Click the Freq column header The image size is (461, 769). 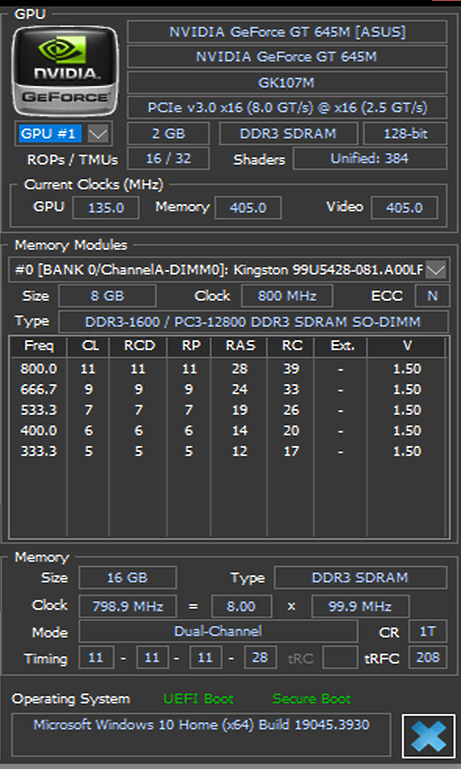[38, 346]
